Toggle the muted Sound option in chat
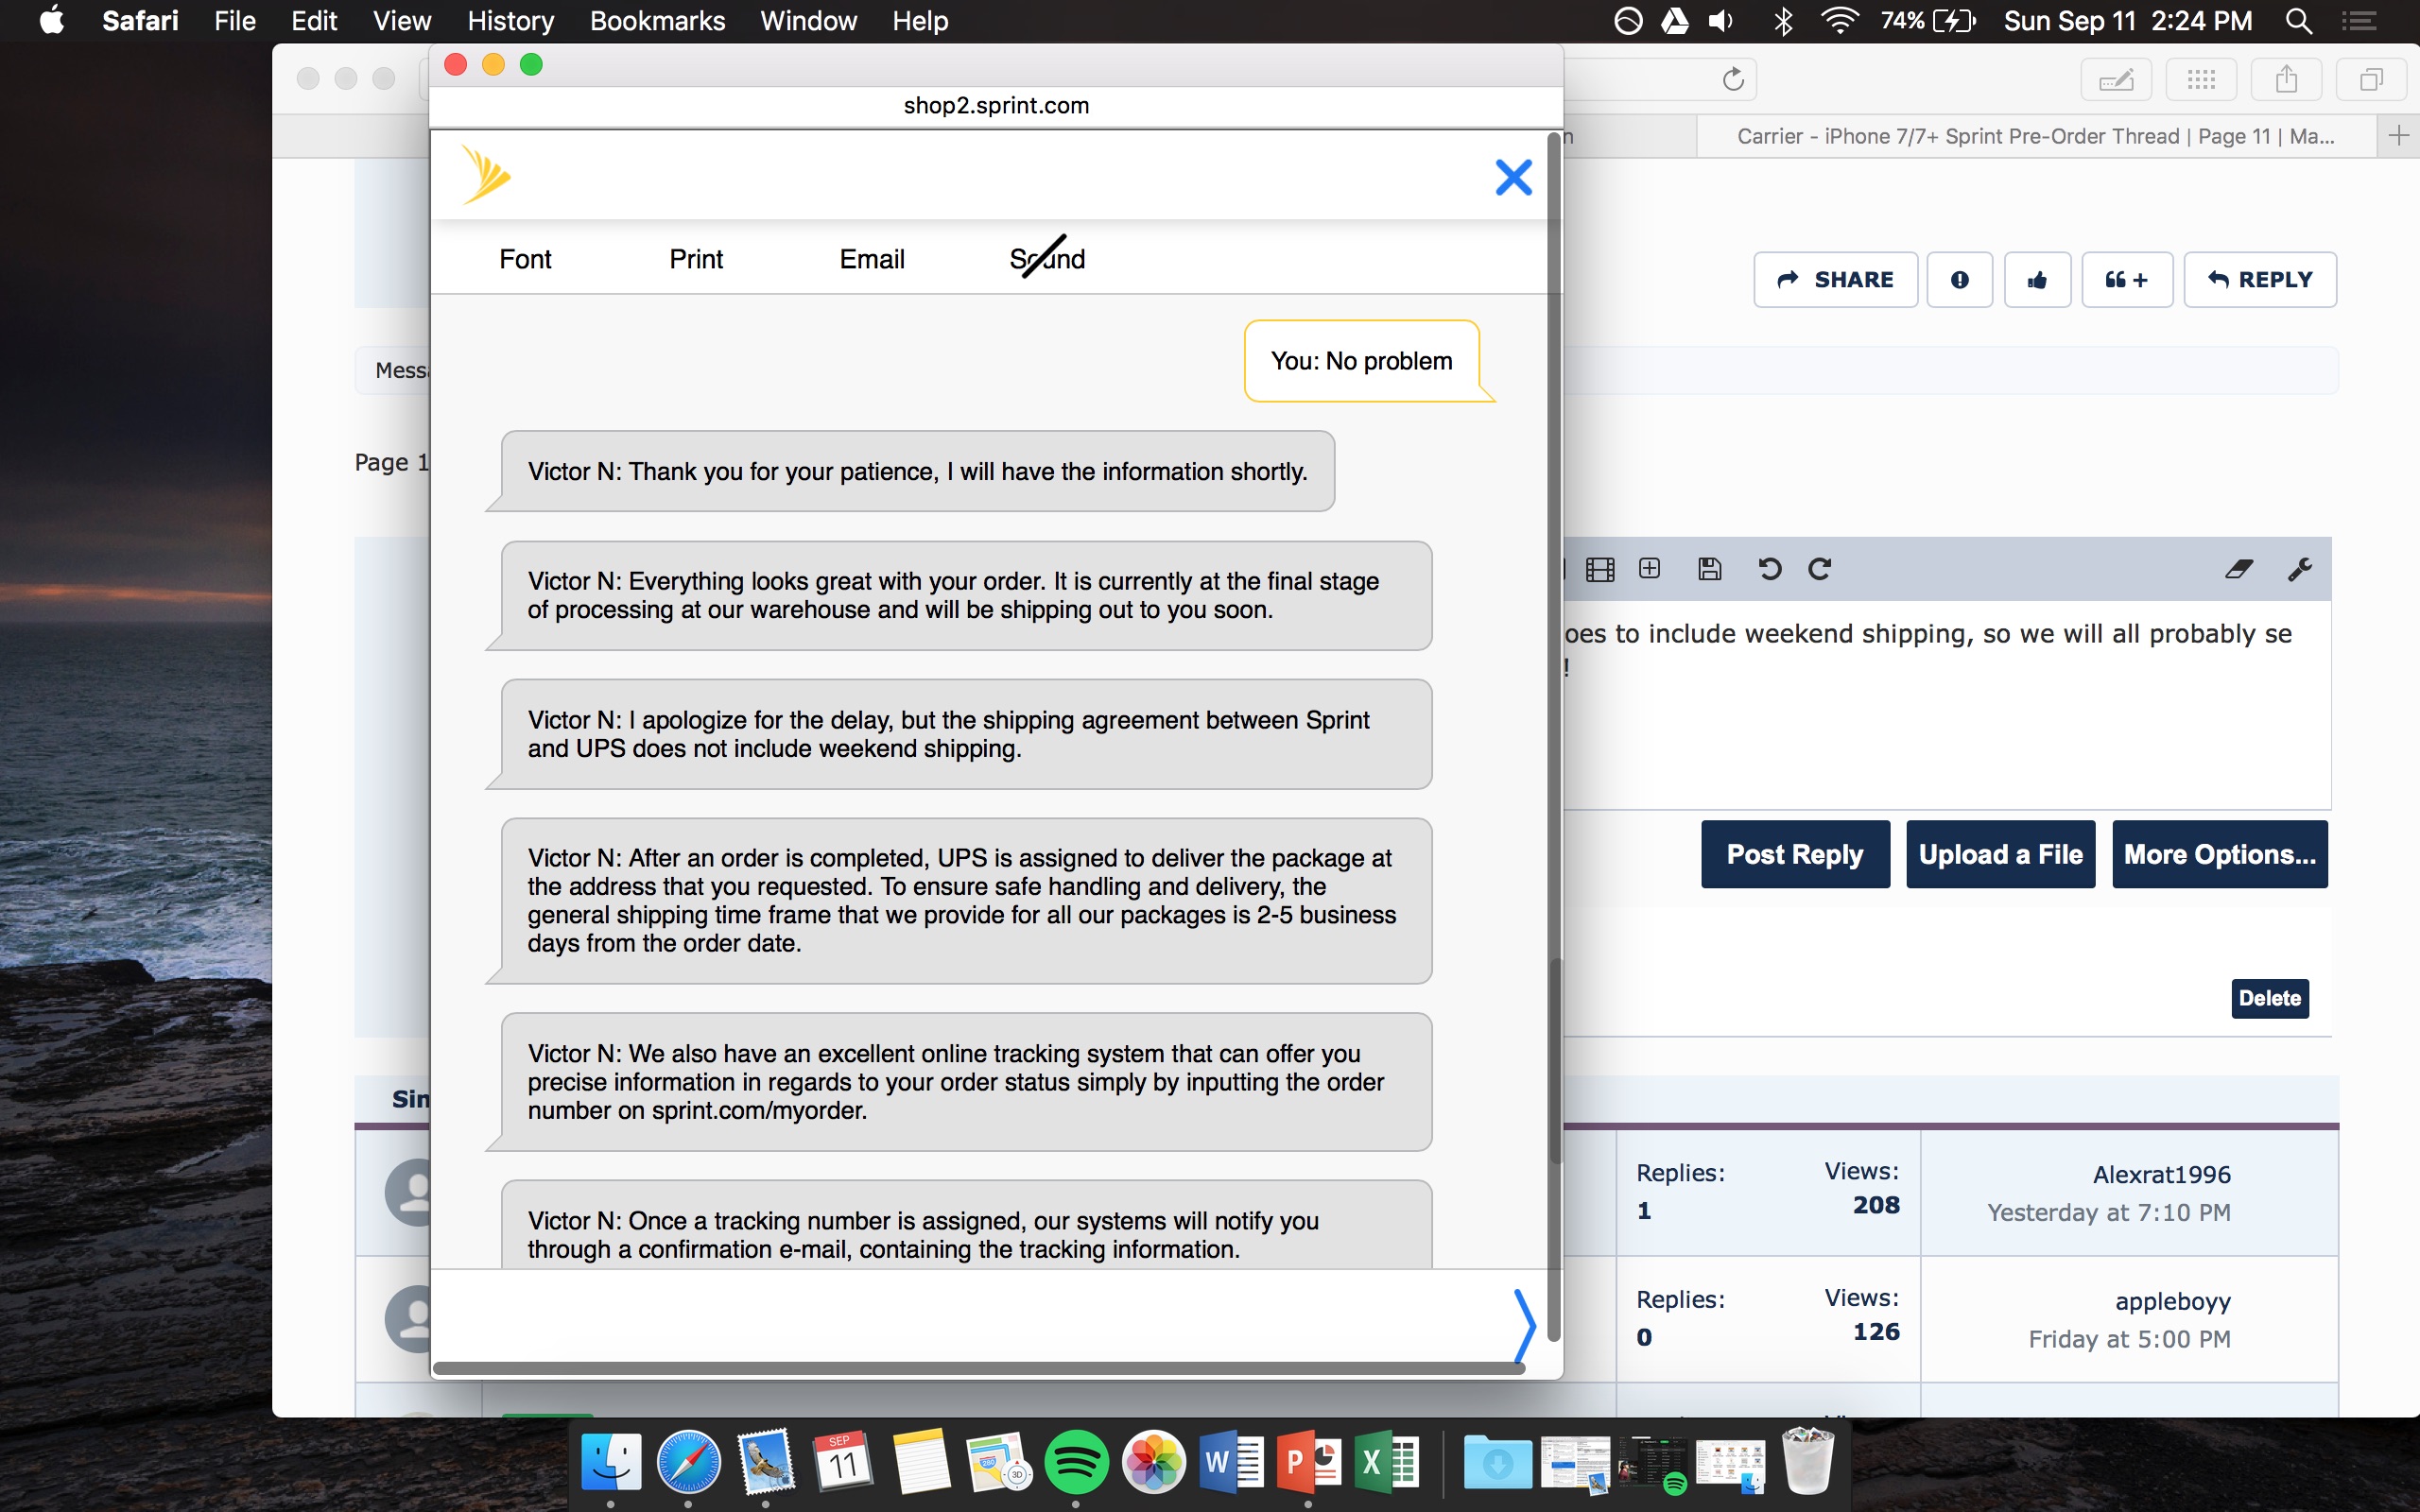 pos(1046,259)
